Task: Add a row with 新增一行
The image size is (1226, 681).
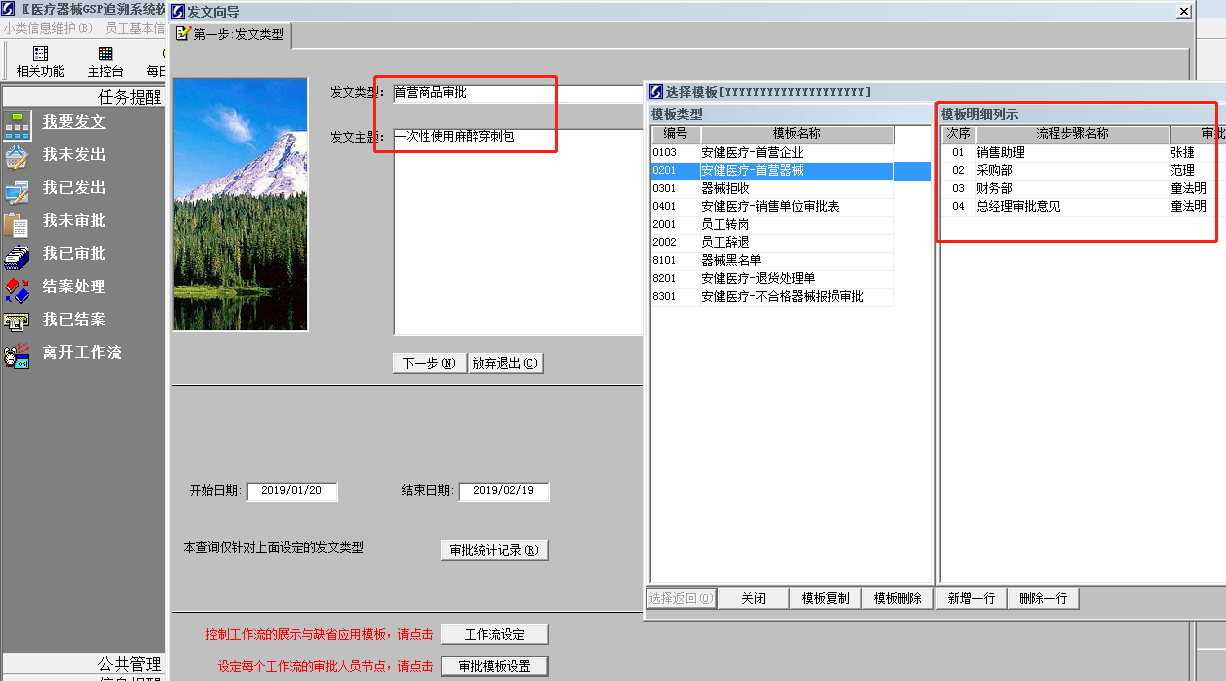Action: point(971,598)
